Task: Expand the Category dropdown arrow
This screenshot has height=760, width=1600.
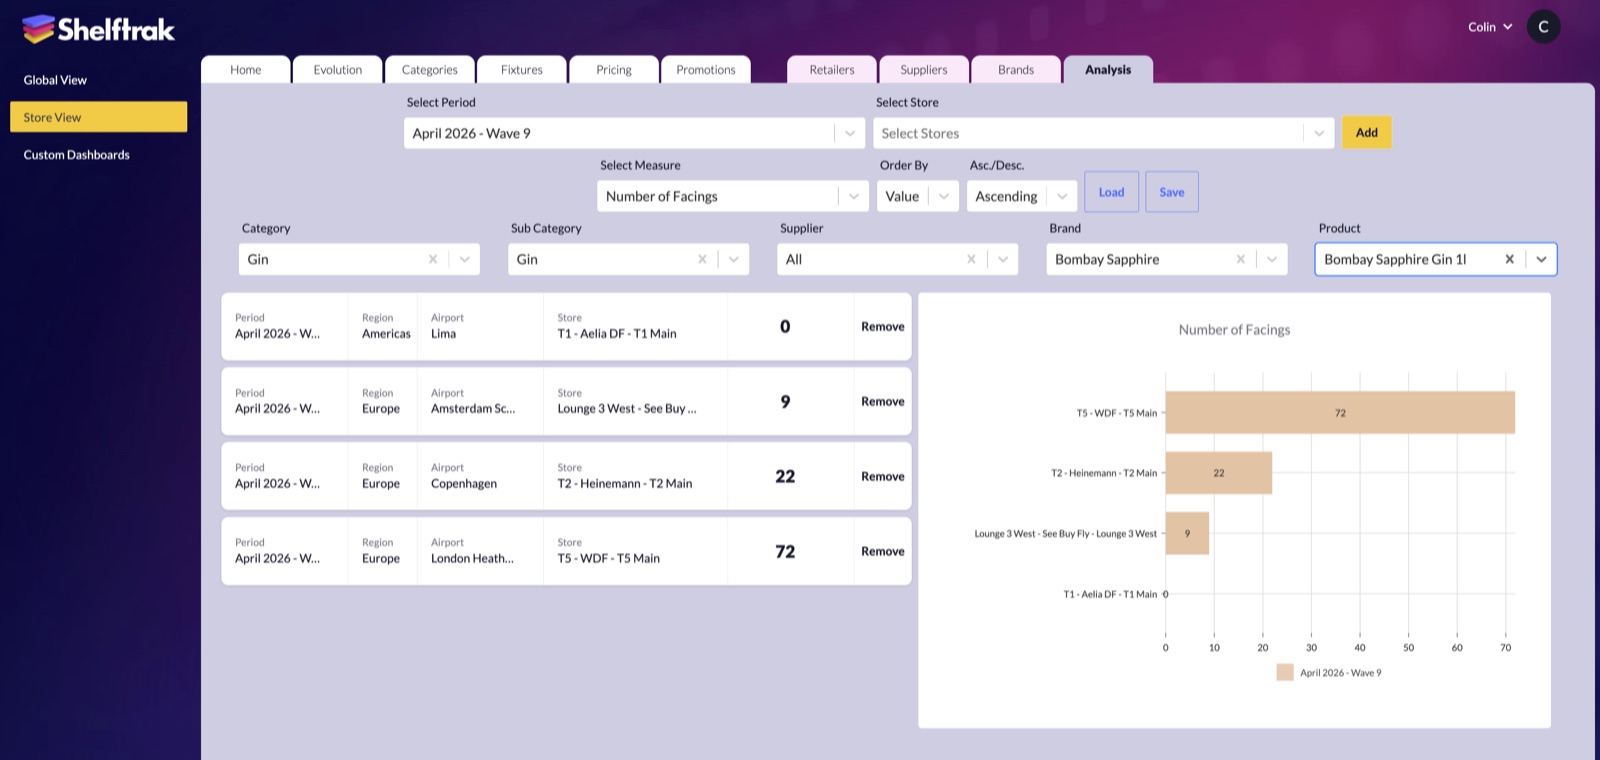Action: [x=464, y=259]
